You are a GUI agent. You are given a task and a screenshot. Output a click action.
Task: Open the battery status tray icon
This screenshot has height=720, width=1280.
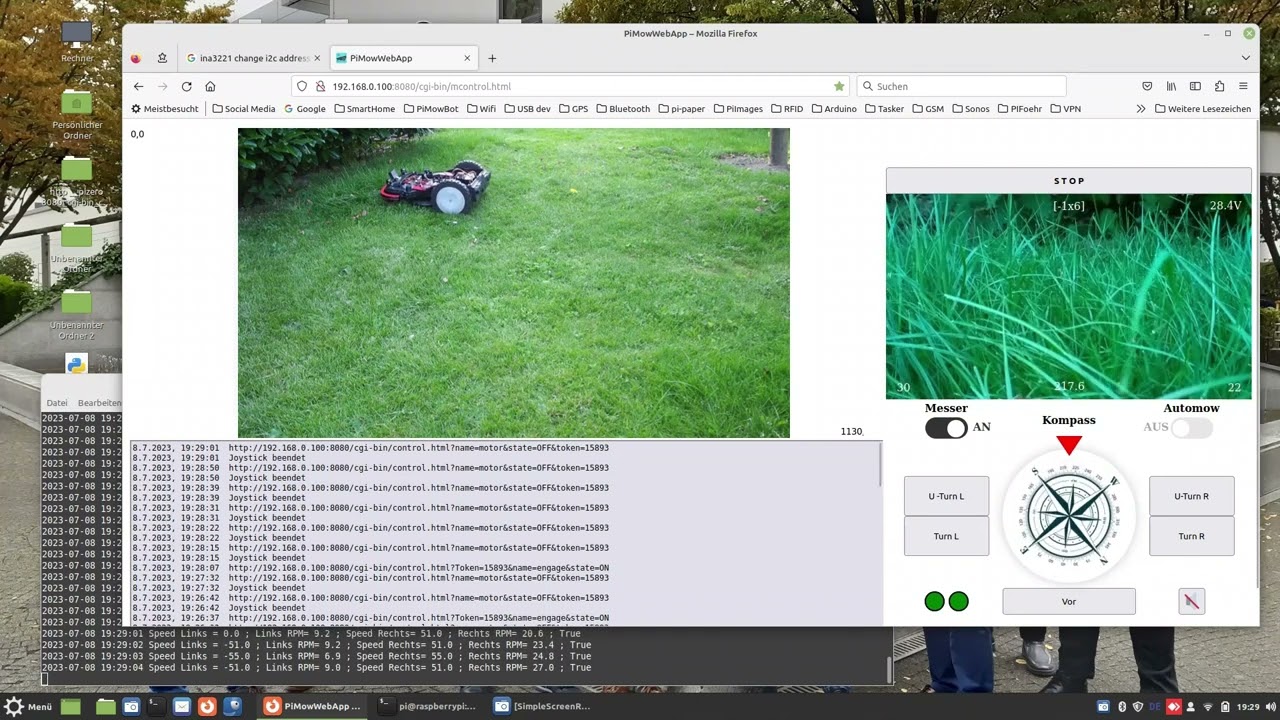coord(1224,706)
